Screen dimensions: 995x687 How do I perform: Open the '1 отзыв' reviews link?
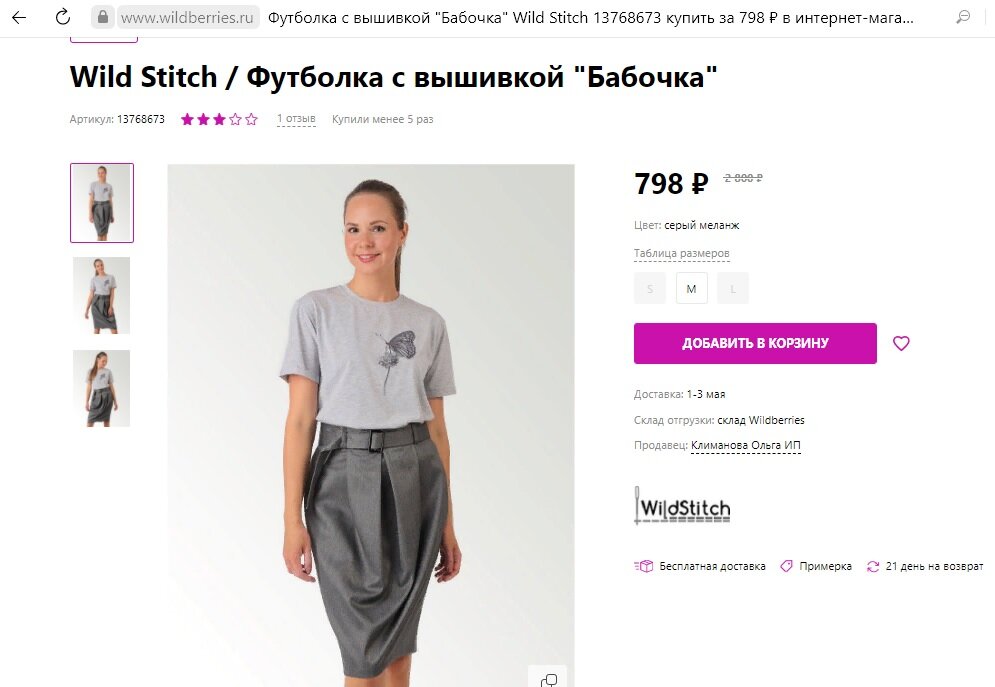coord(296,119)
